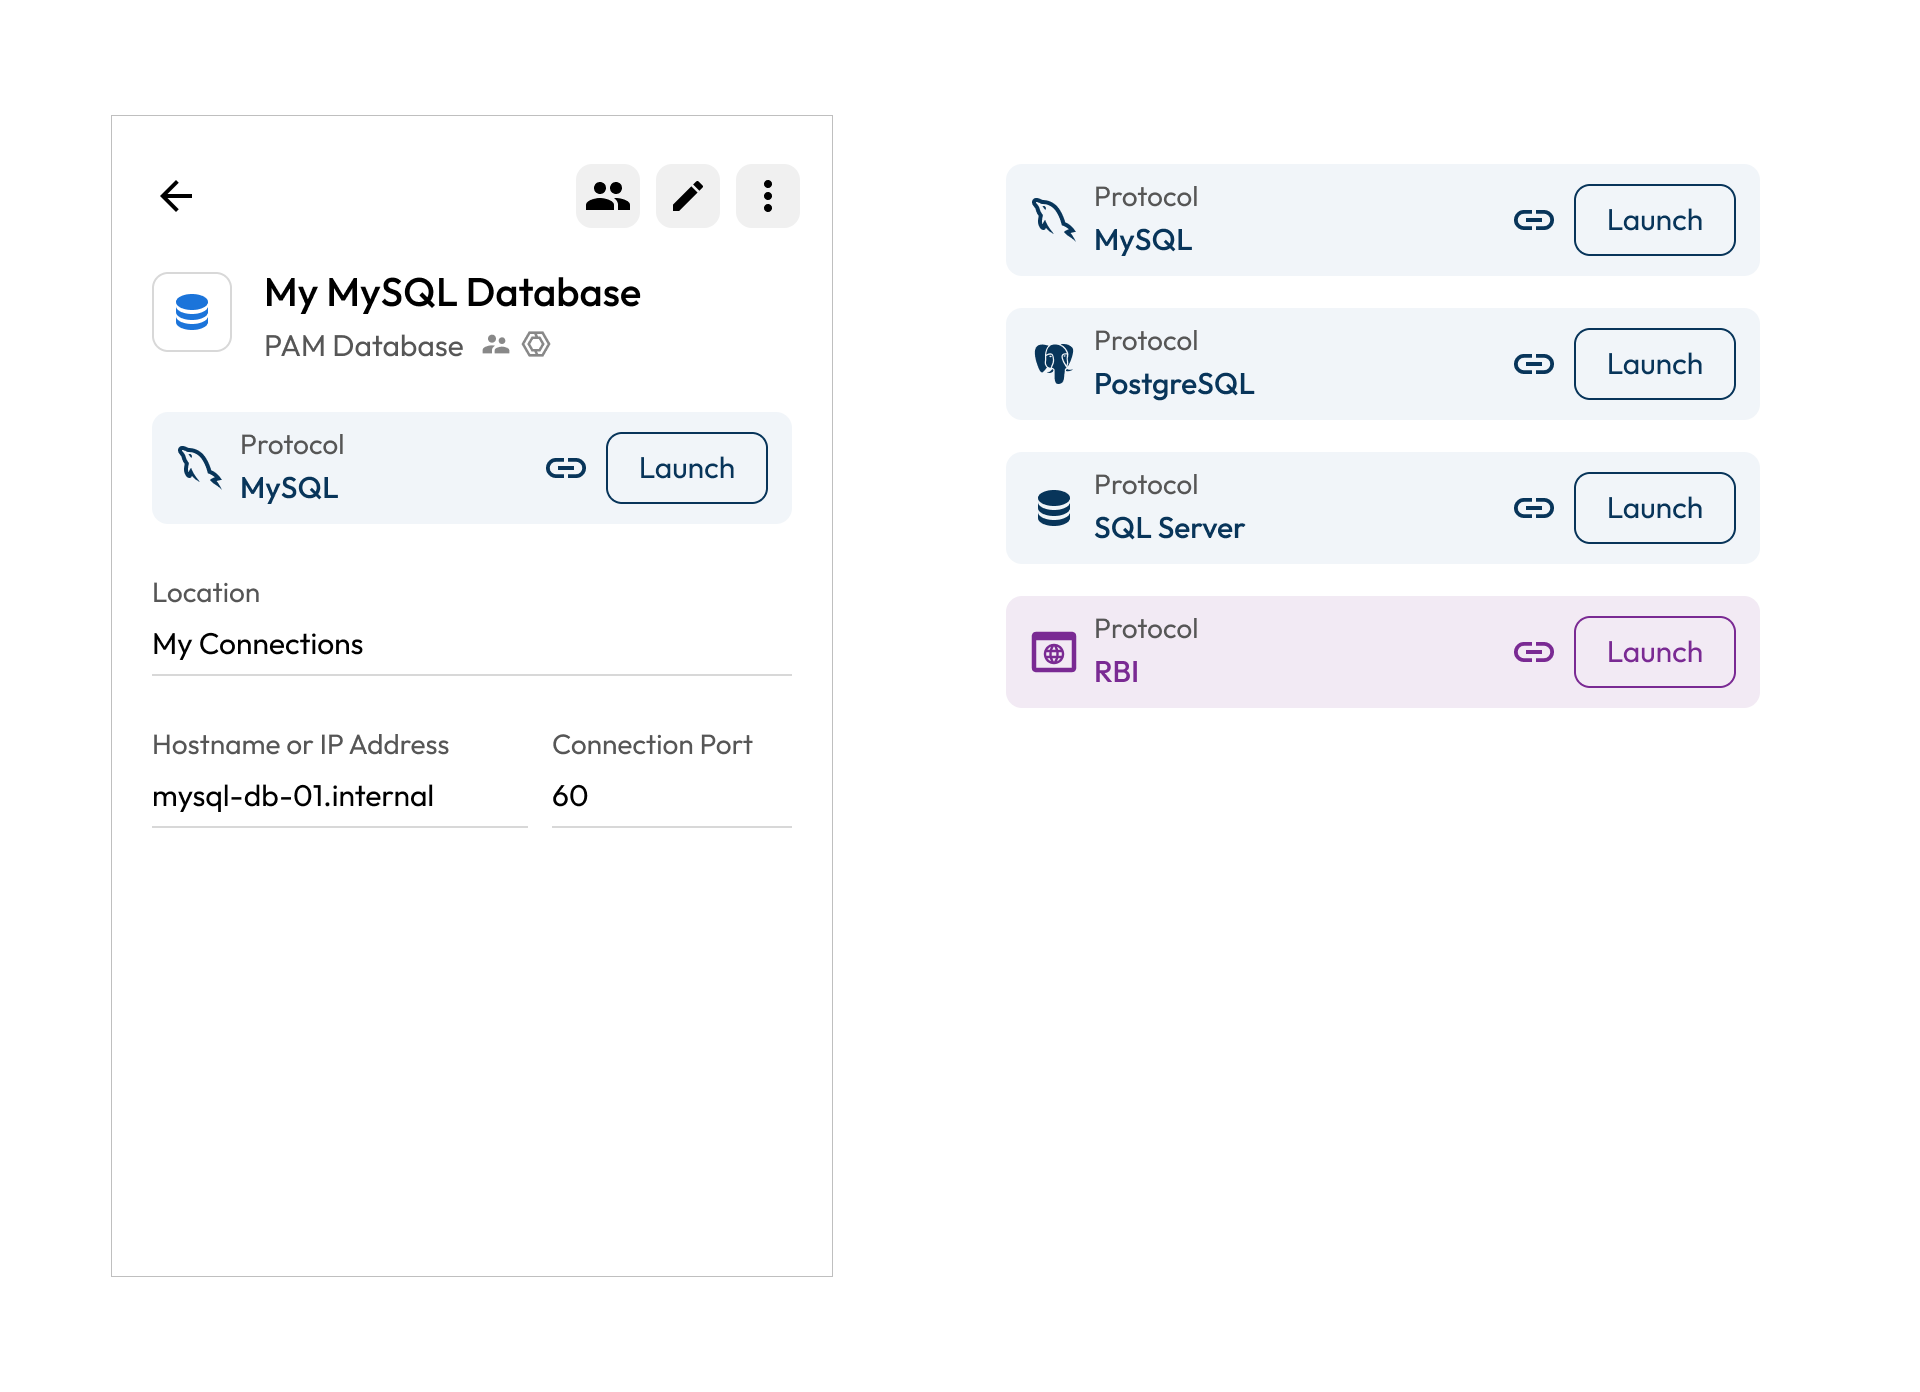Click the back arrow icon
This screenshot has width=1920, height=1392.
(x=176, y=196)
